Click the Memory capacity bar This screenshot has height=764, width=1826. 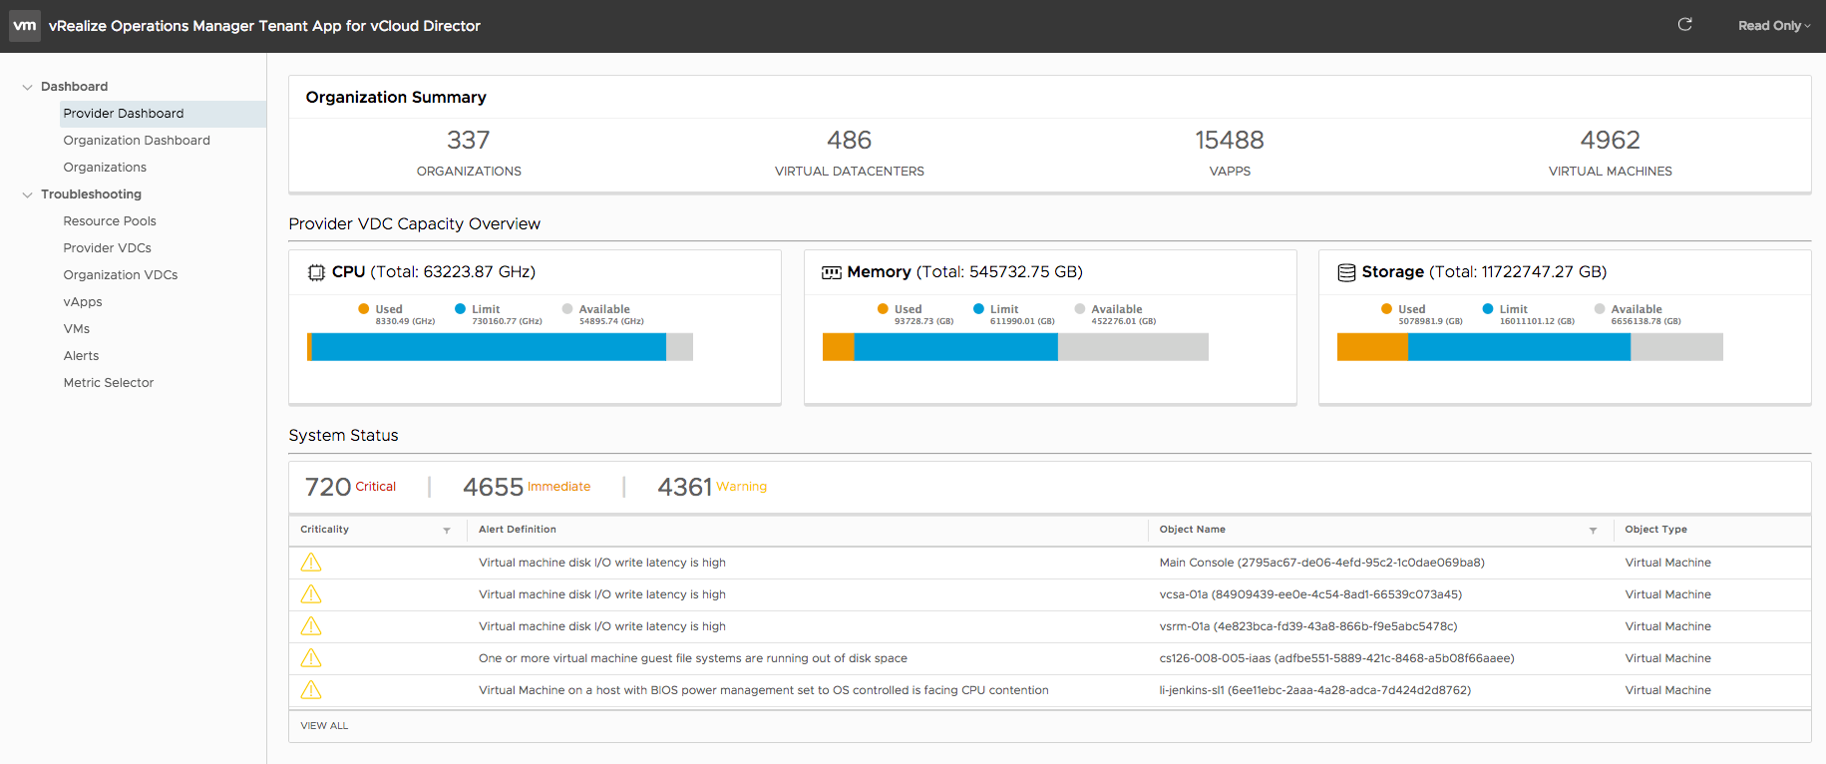[1015, 347]
